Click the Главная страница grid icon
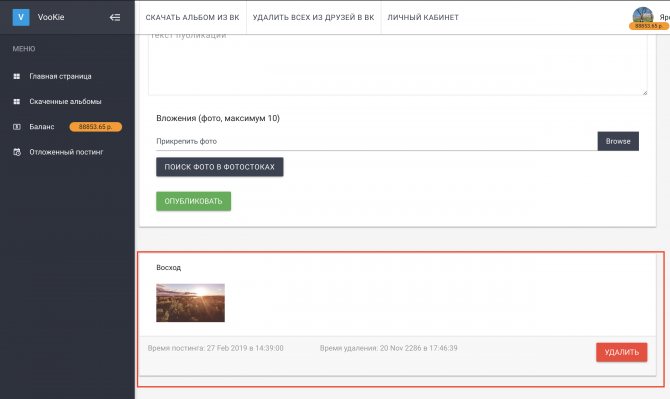Viewport: 670px width, 399px height. tap(17, 76)
